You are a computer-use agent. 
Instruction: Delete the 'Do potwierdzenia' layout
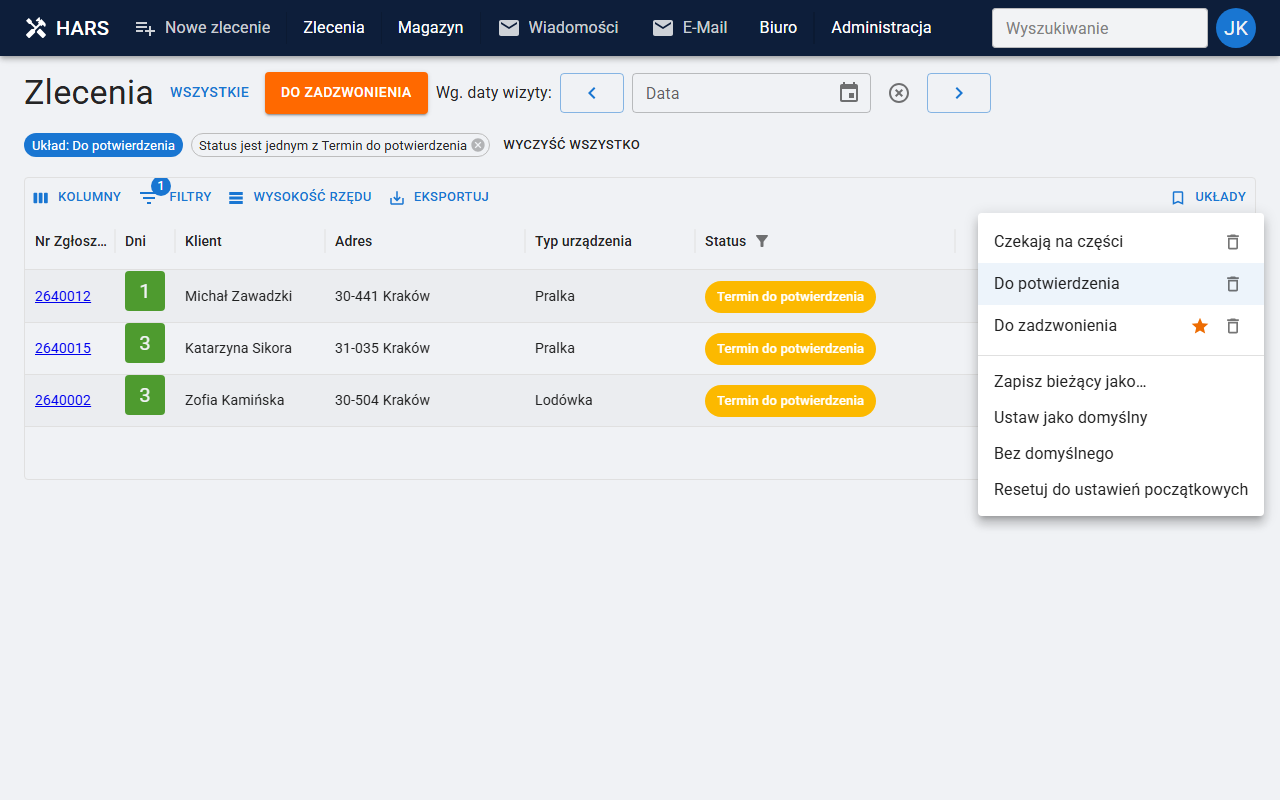(x=1233, y=284)
